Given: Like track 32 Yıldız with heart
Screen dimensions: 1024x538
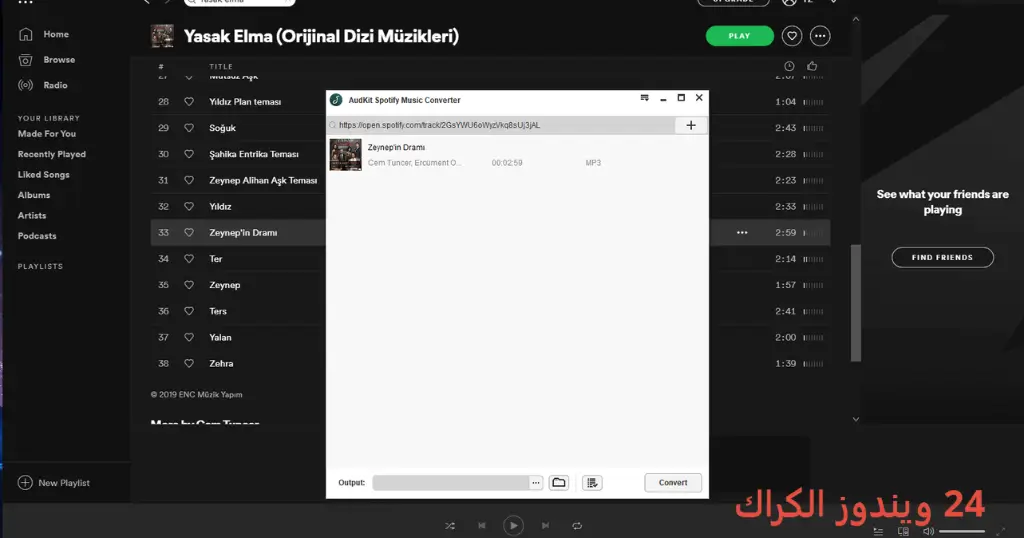Looking at the screenshot, I should [x=189, y=206].
